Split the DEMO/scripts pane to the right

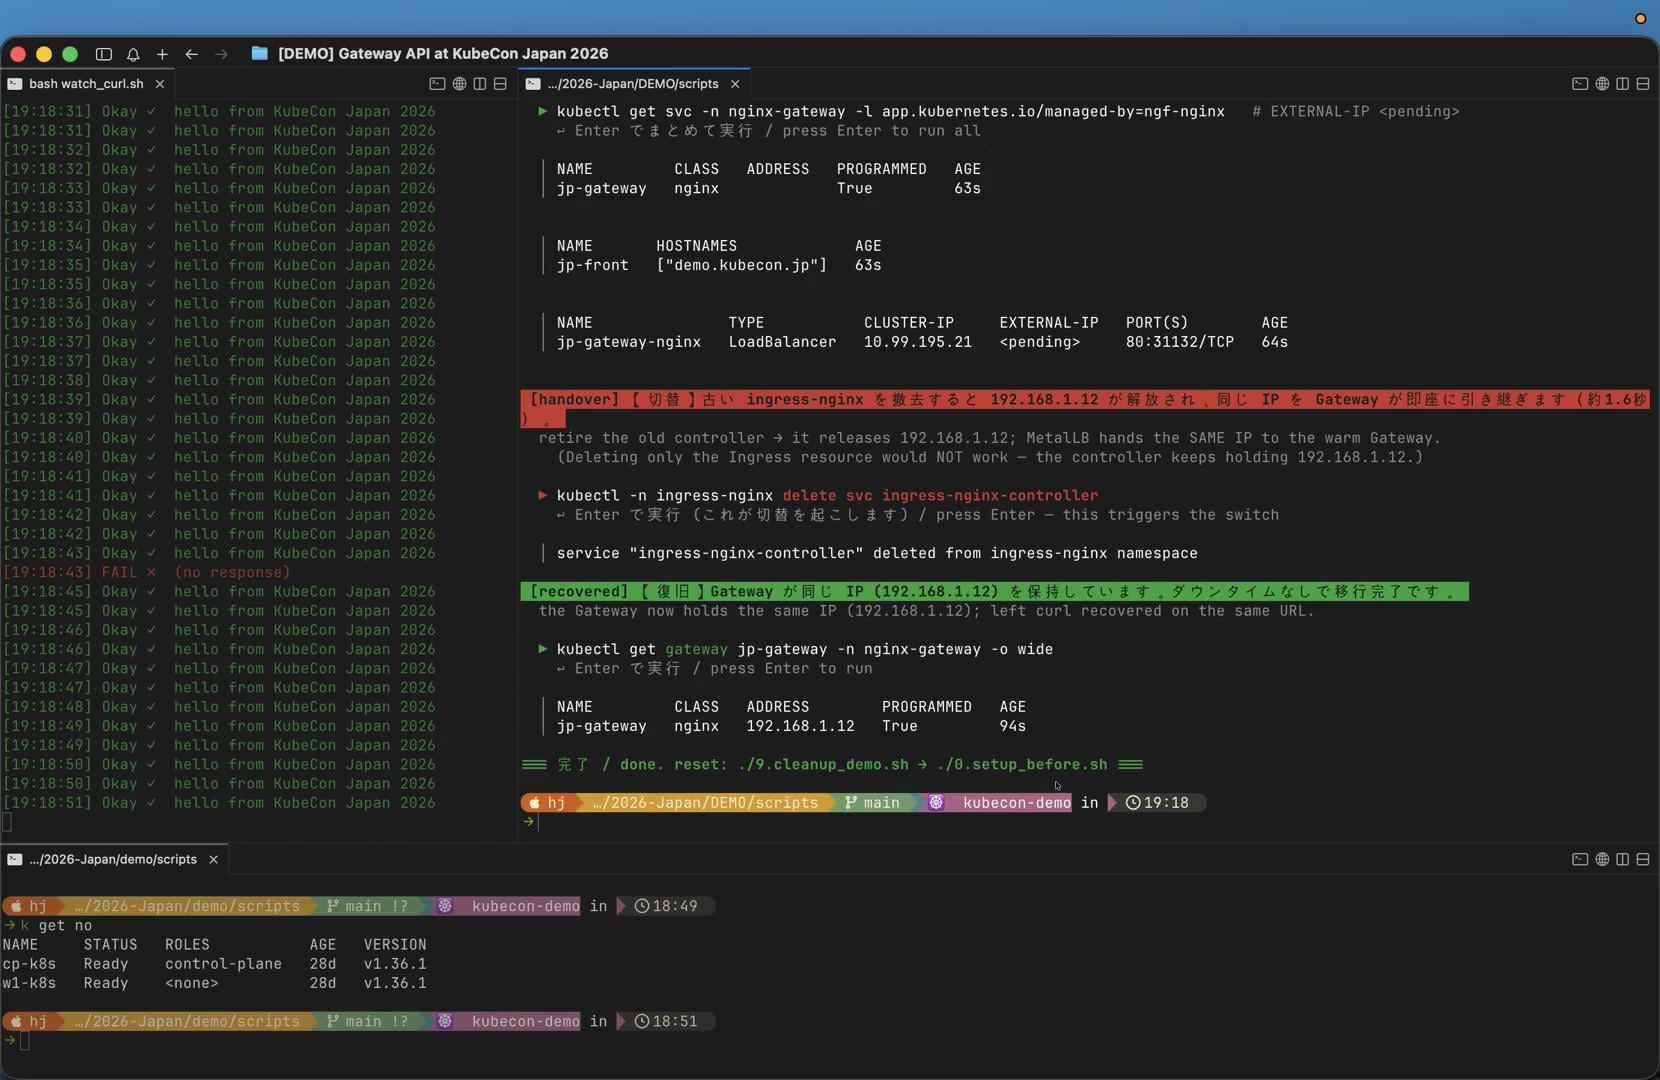(1622, 84)
